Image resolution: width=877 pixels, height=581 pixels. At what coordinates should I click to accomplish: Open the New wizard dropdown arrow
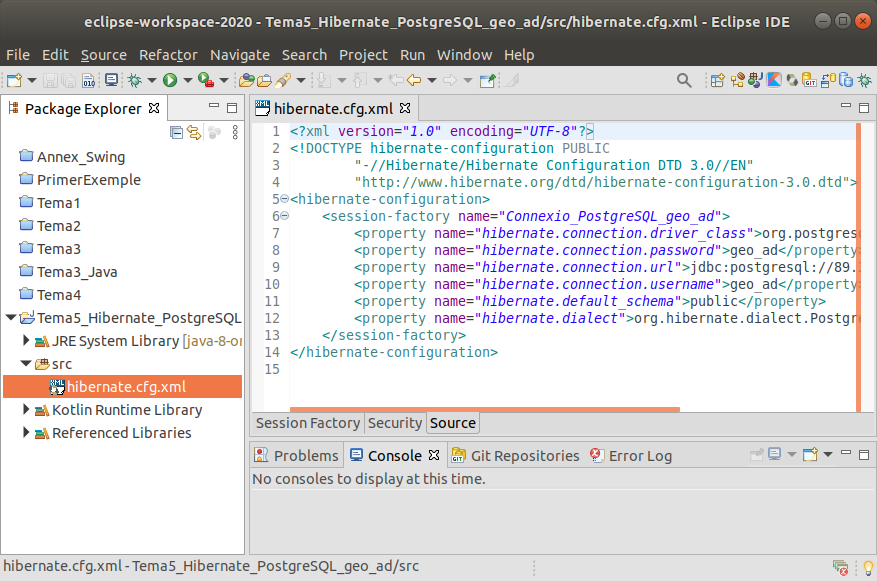32,81
